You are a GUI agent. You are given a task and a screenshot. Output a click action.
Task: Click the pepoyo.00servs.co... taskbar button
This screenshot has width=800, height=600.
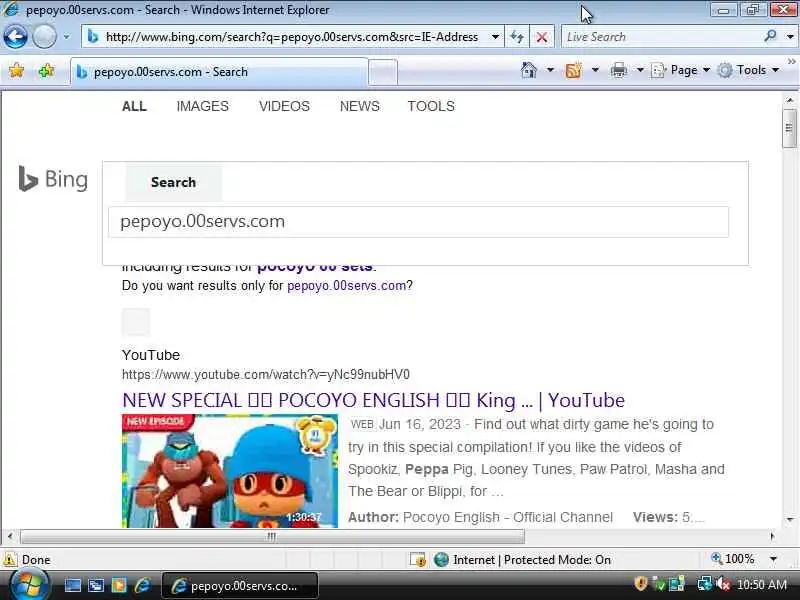click(x=240, y=586)
